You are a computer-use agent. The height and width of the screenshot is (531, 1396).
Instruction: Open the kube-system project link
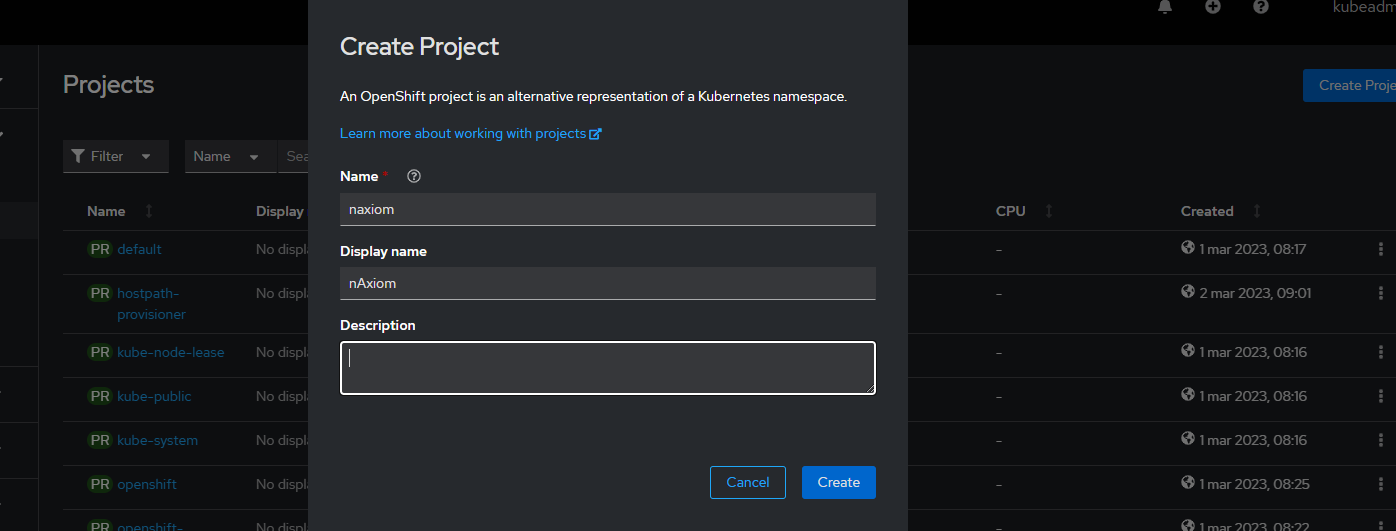pyautogui.click(x=157, y=440)
